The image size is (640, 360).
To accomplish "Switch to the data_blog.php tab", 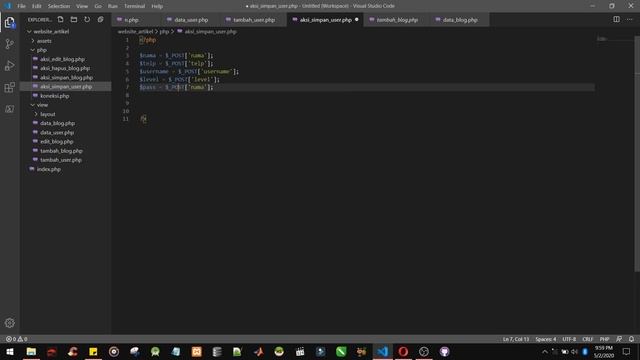I will (x=460, y=20).
